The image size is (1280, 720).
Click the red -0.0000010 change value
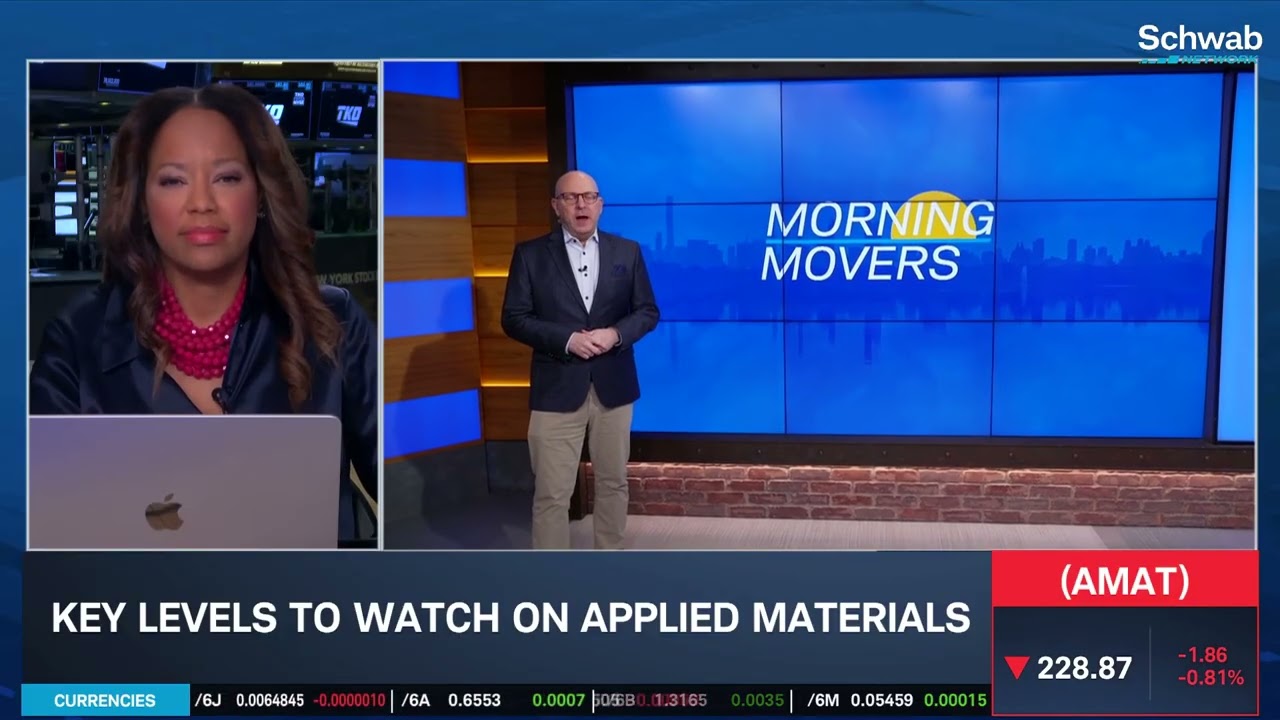tap(349, 700)
